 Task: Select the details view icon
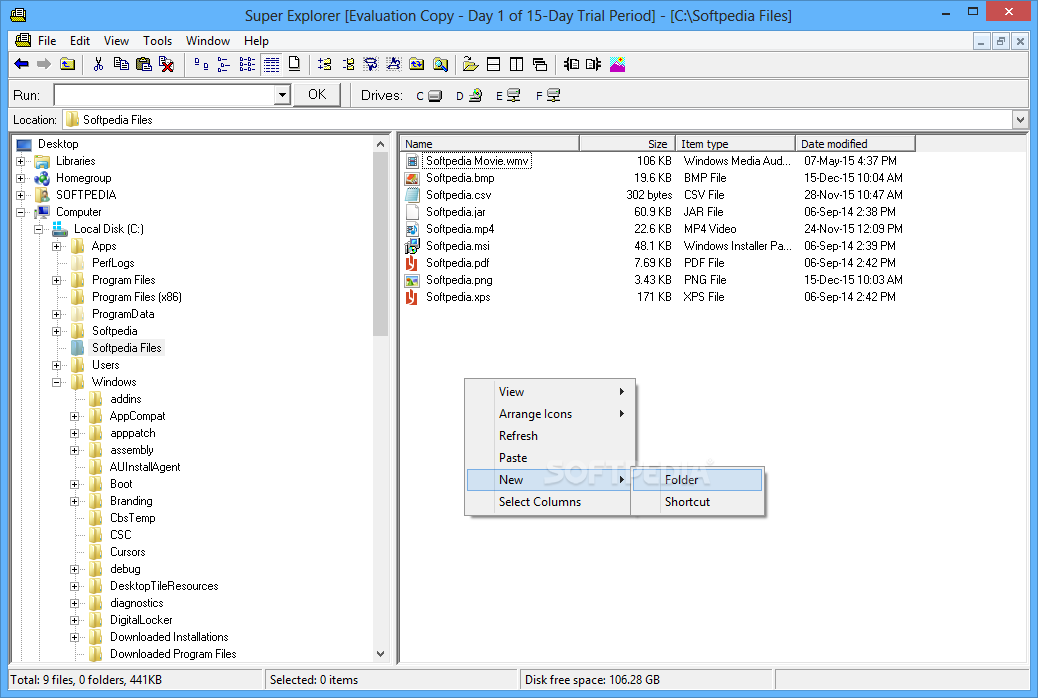[x=271, y=64]
